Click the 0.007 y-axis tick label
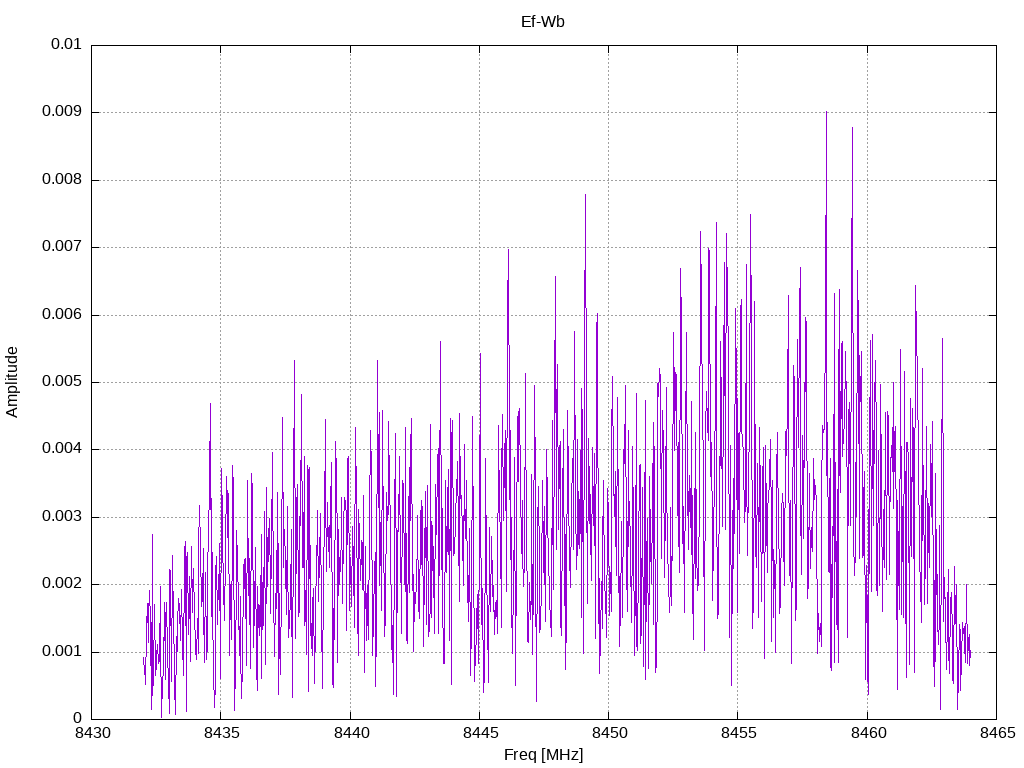The width and height of the screenshot is (1024, 768). point(62,246)
